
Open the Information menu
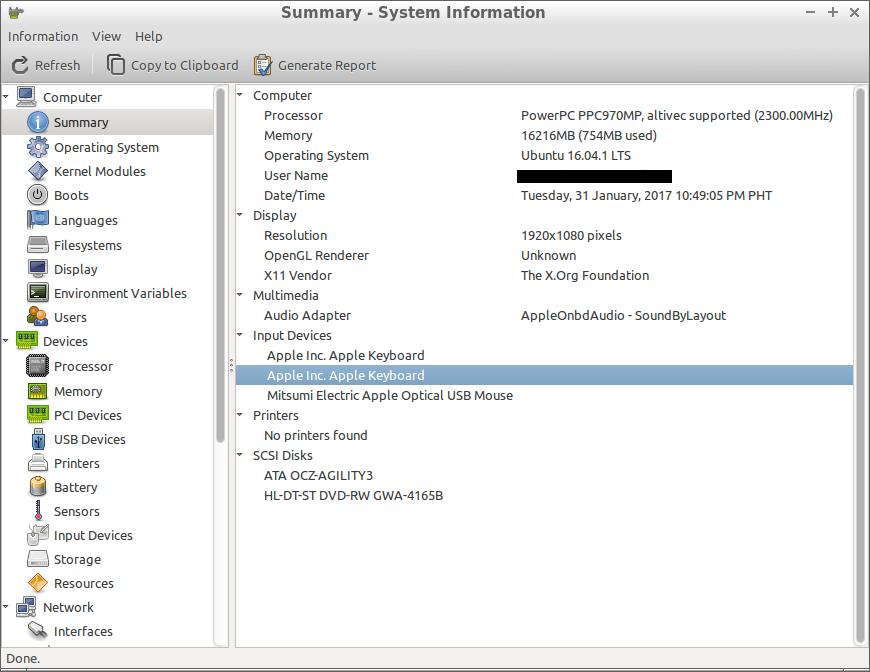coord(43,37)
